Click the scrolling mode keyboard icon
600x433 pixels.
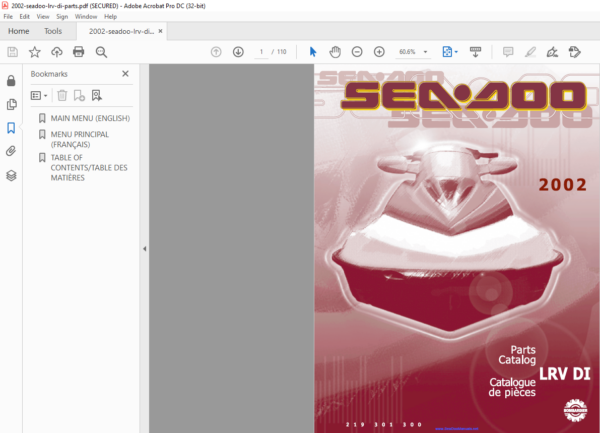click(475, 52)
